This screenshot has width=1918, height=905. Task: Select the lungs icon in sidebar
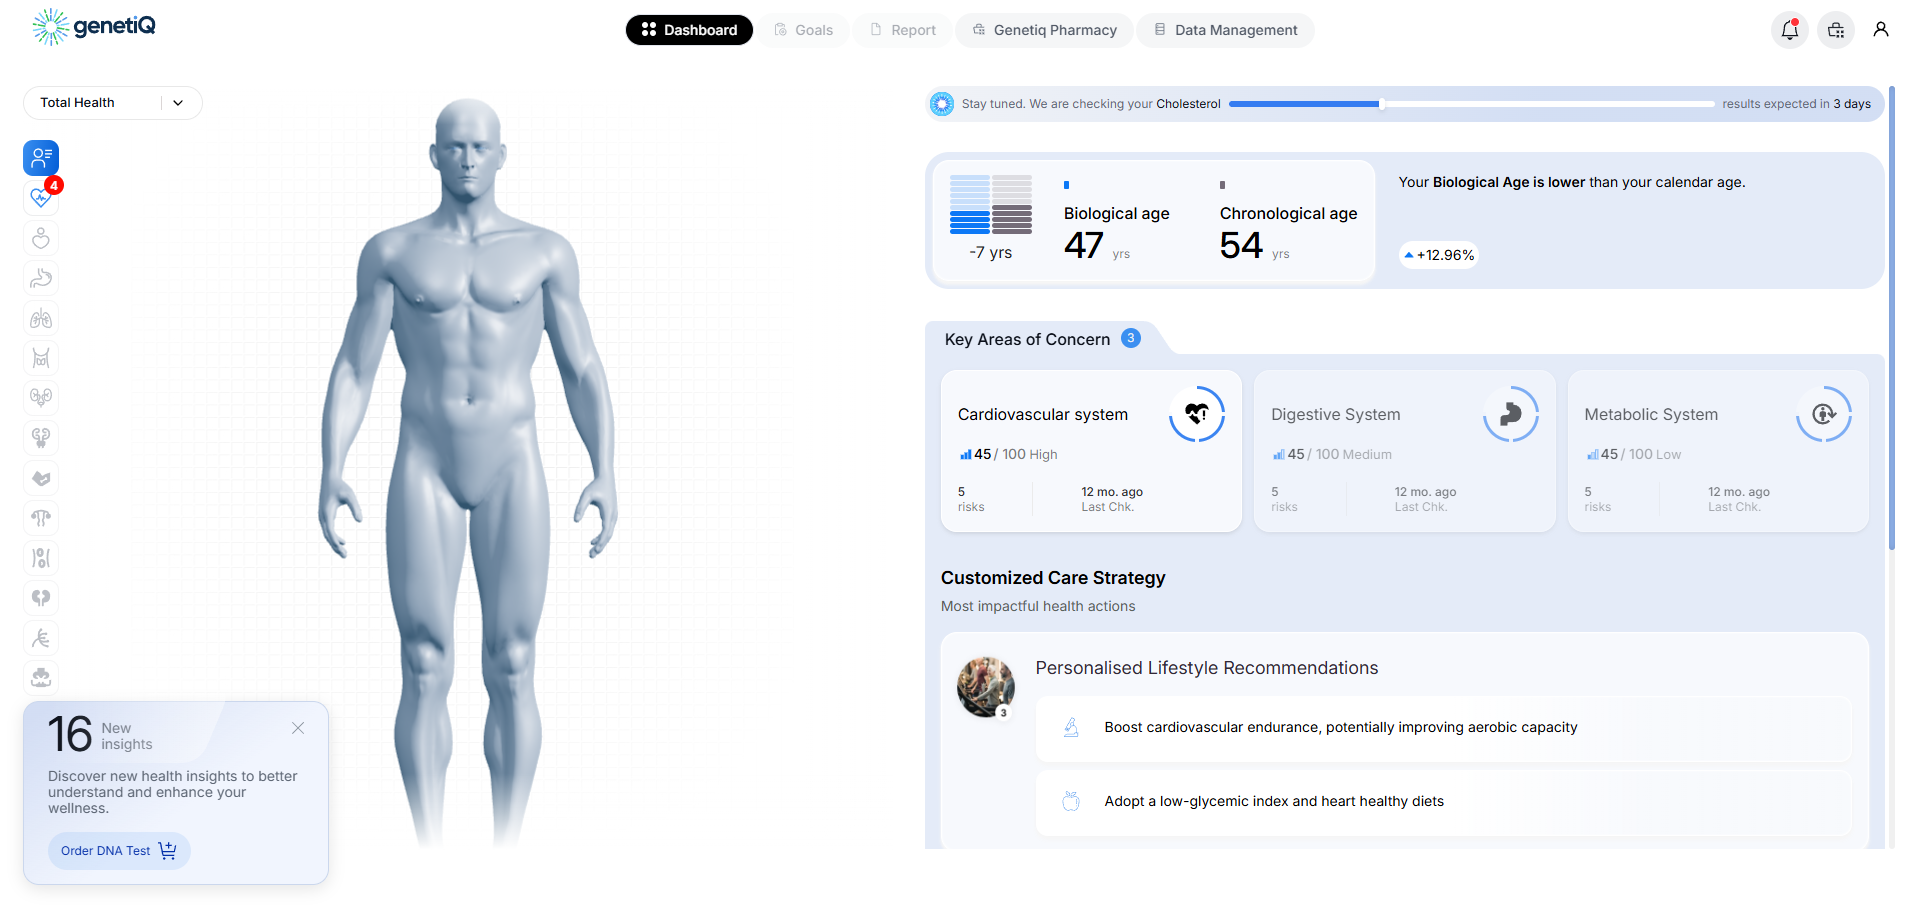(41, 319)
